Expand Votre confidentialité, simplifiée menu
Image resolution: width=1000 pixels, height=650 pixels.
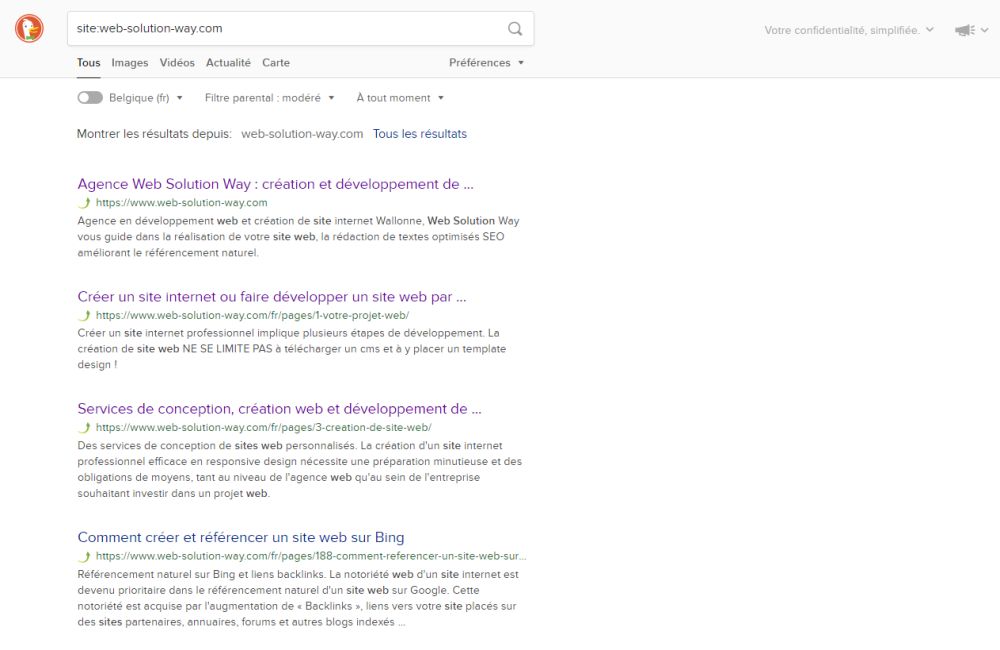[849, 30]
